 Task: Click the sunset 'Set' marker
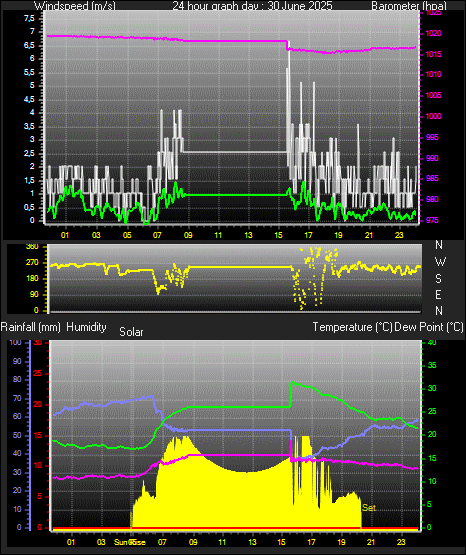click(369, 508)
